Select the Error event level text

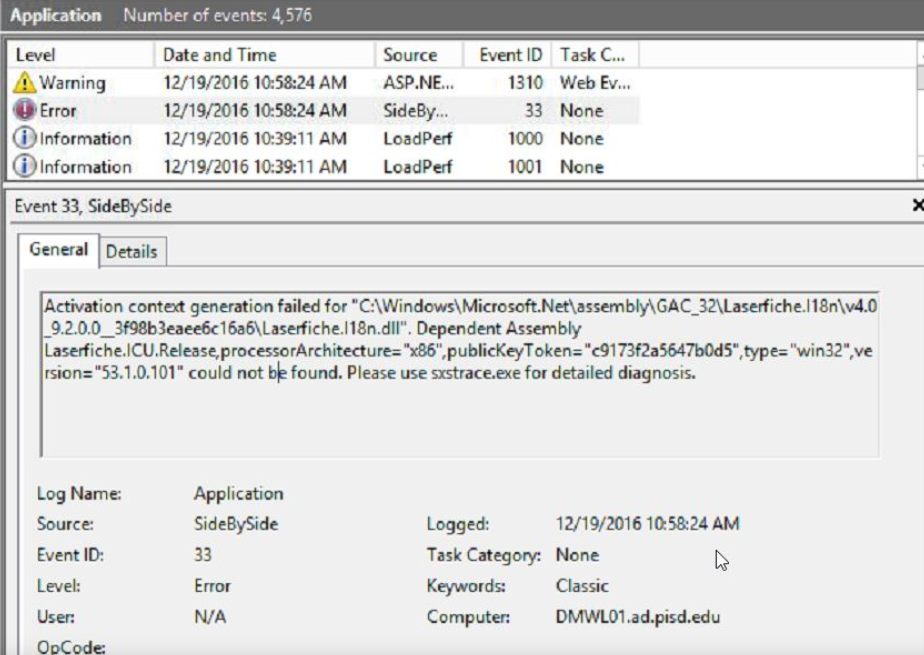pos(58,111)
